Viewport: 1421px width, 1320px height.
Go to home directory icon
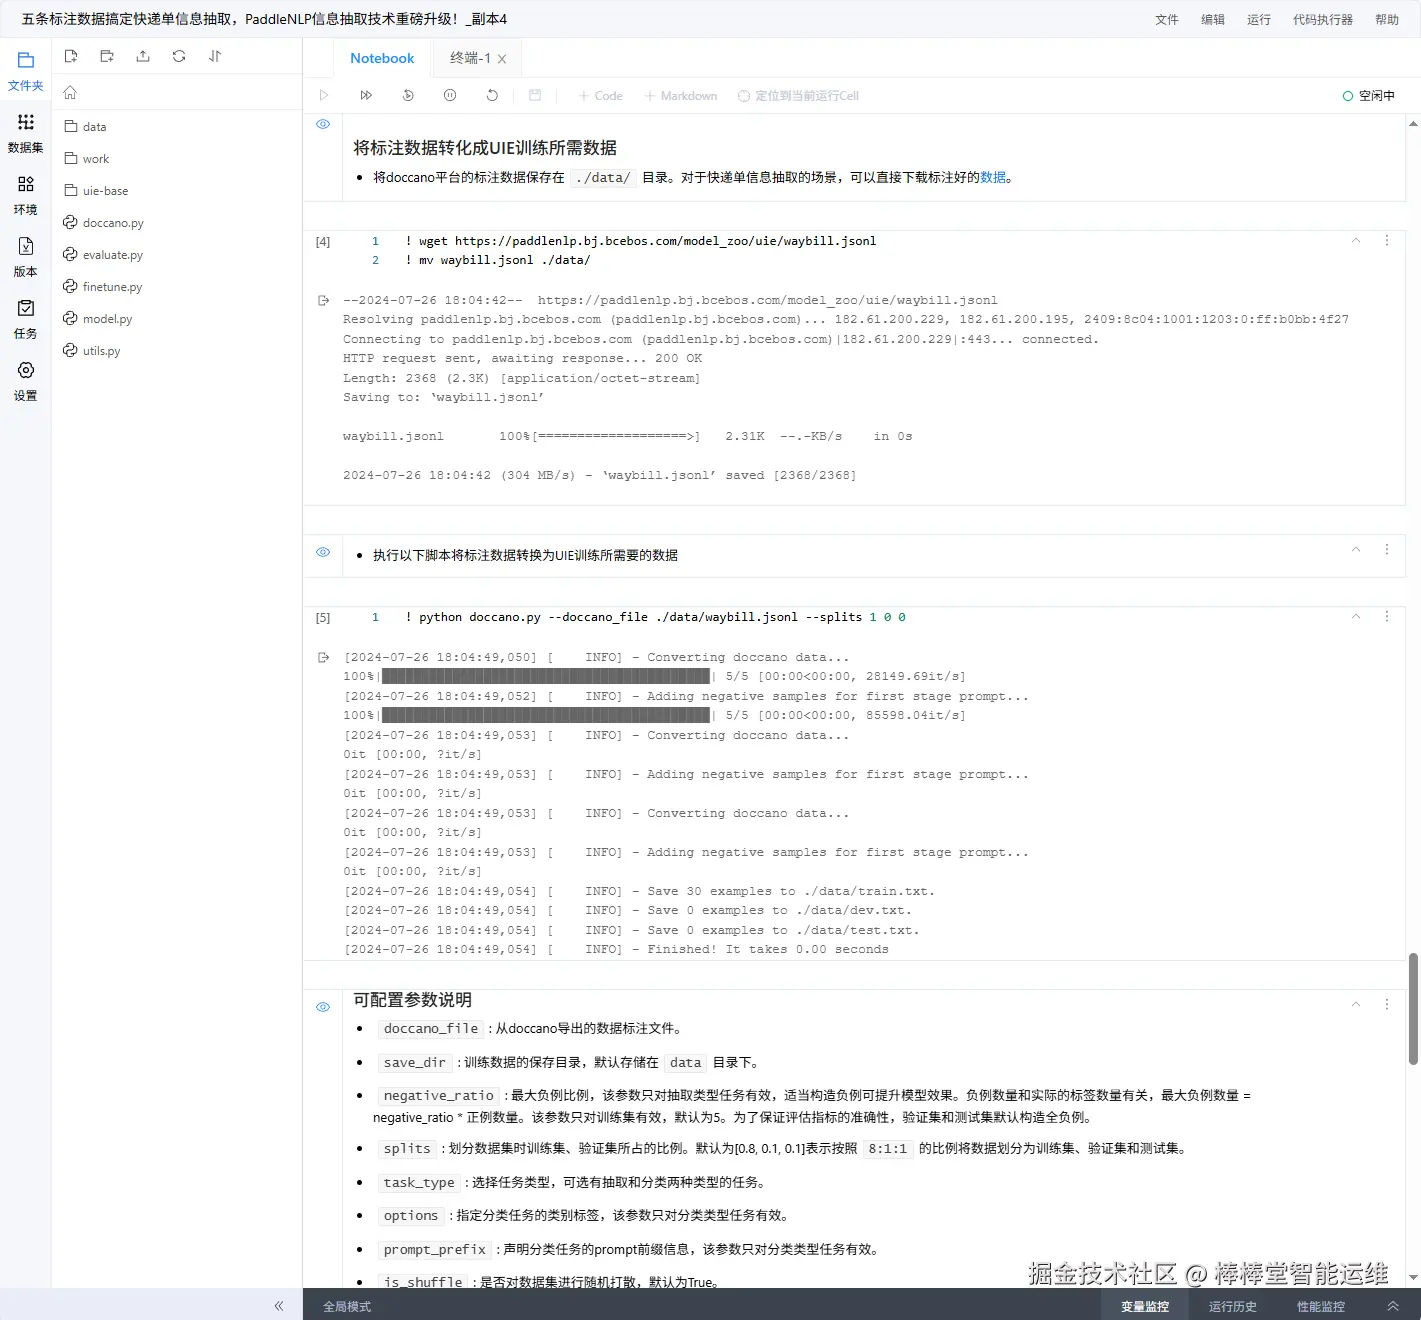(70, 93)
